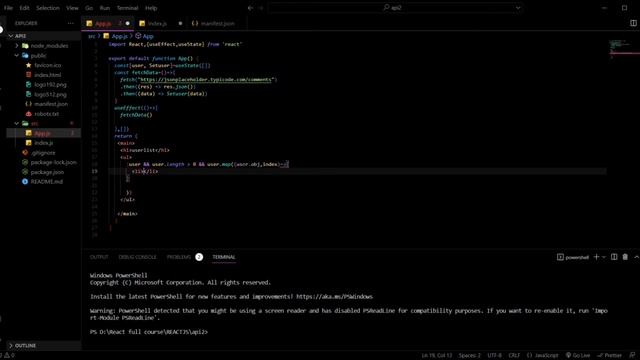Expand the Outline section

coord(44,346)
